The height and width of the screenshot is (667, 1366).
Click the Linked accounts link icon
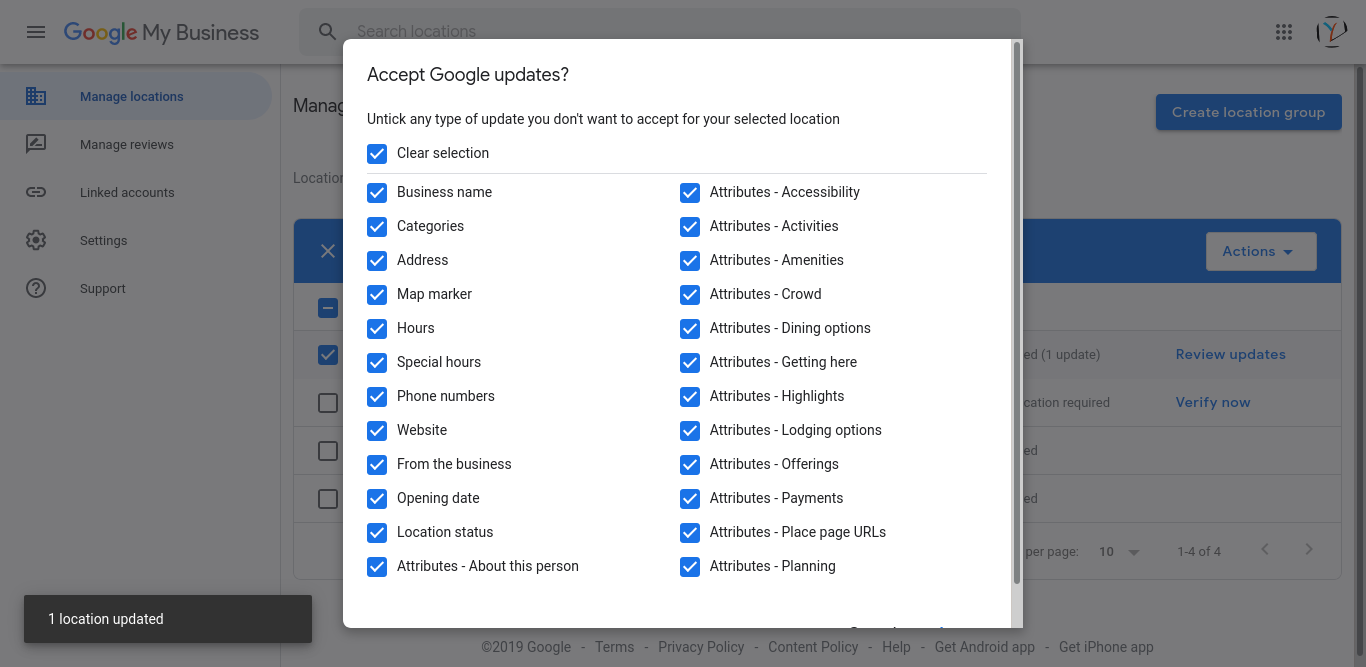(x=36, y=193)
